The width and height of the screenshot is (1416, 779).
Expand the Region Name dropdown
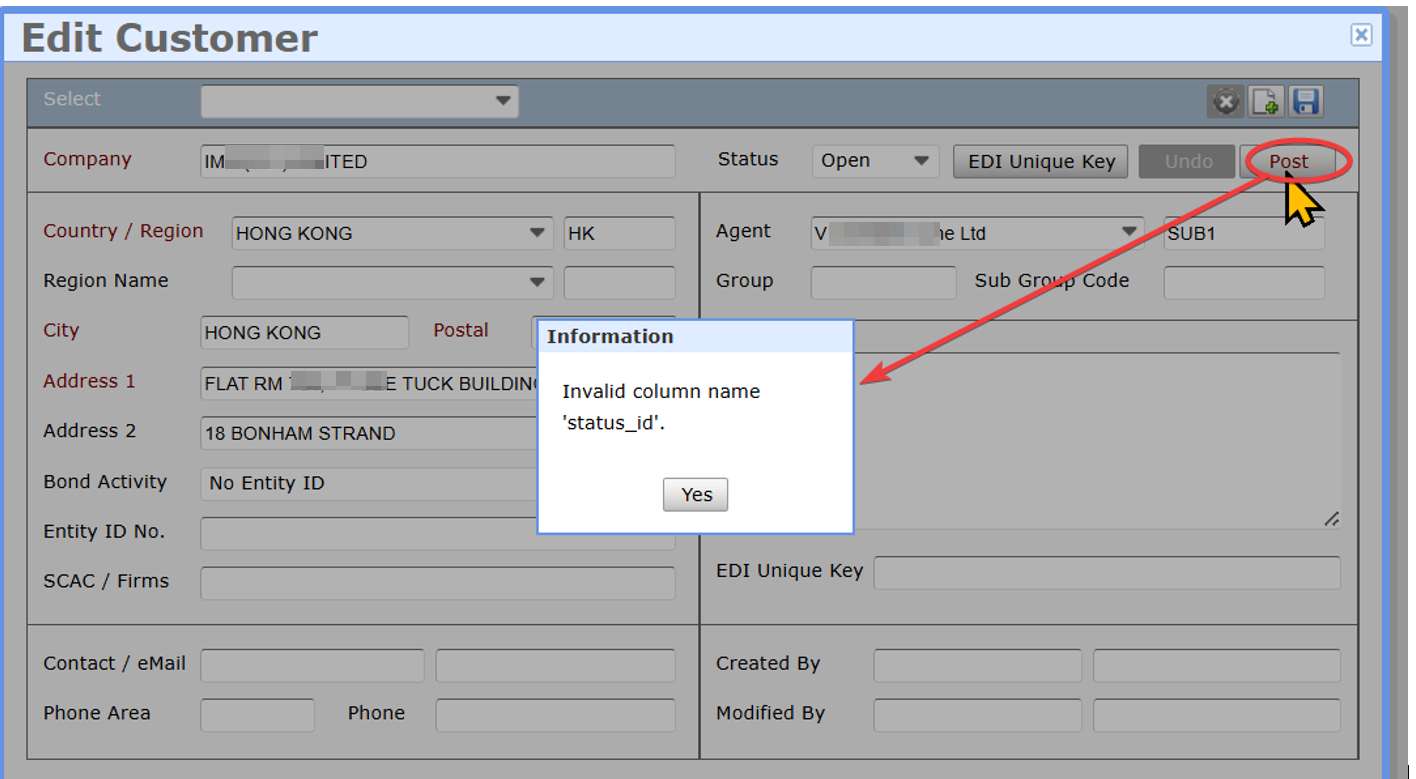[x=392, y=283]
